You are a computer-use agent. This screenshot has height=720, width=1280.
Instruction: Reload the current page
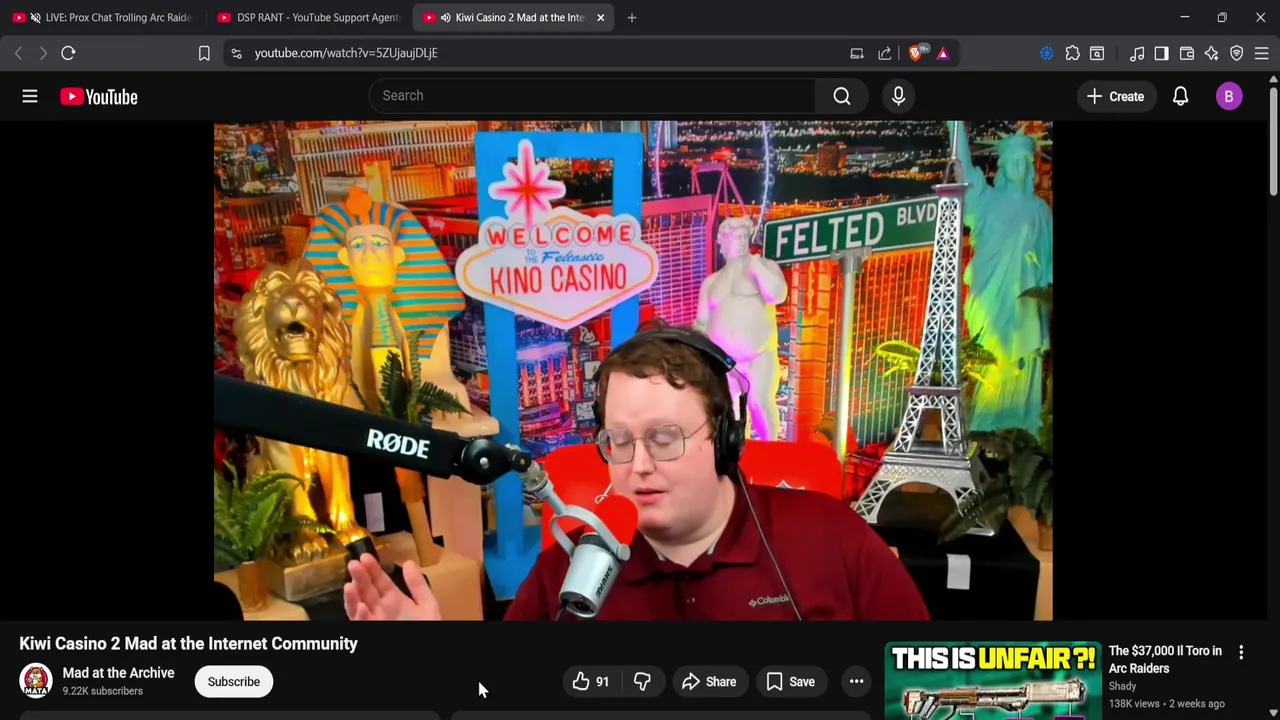coord(68,53)
